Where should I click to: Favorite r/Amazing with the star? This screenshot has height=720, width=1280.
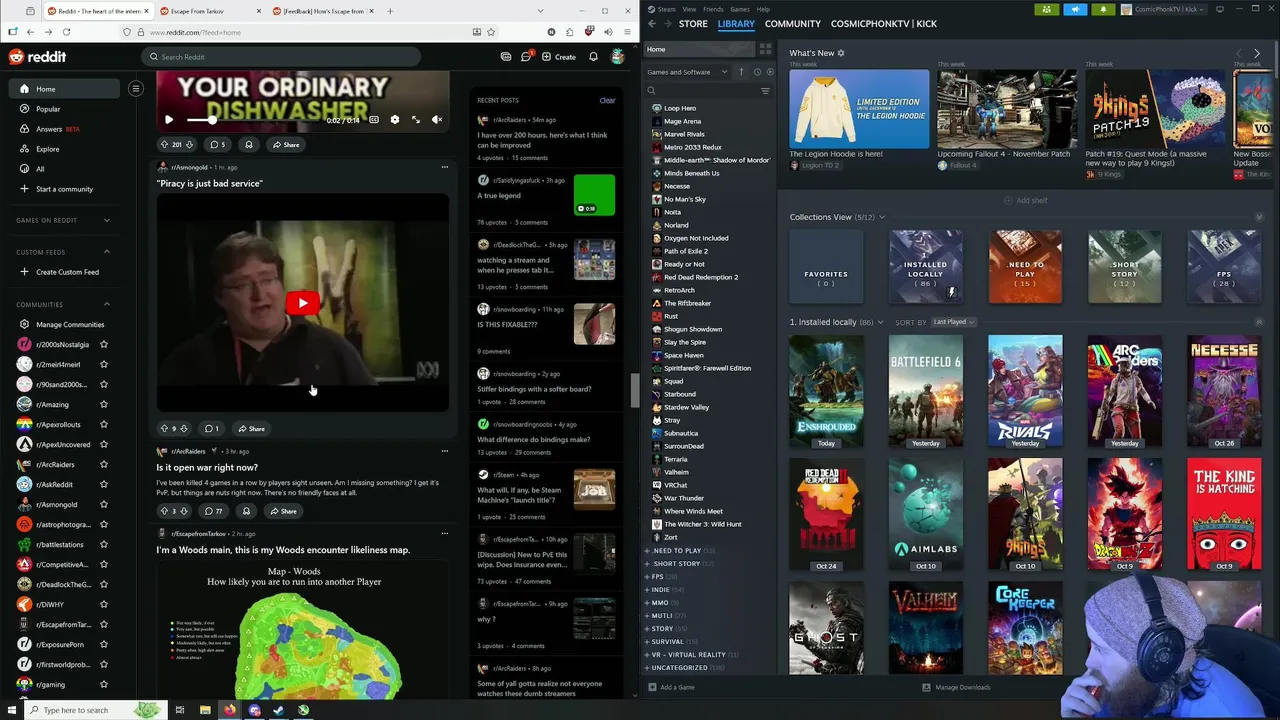point(104,404)
